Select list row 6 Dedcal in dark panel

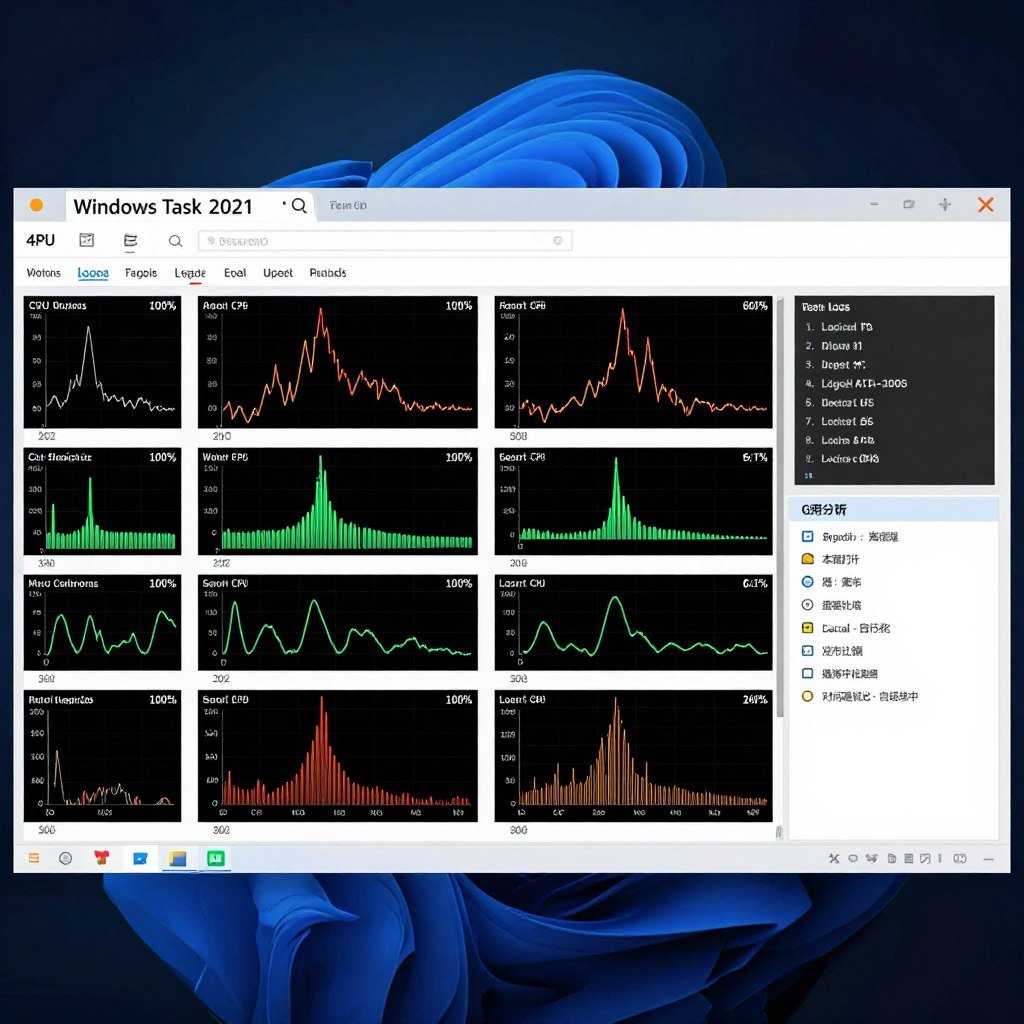tap(840, 402)
